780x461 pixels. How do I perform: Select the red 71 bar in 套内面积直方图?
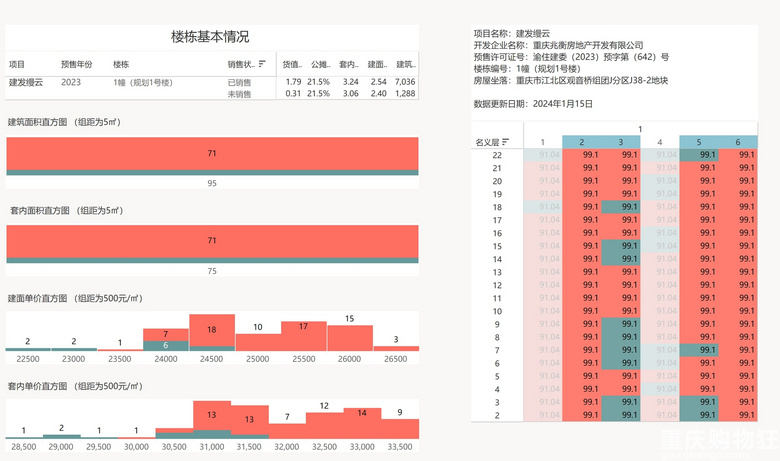(212, 241)
